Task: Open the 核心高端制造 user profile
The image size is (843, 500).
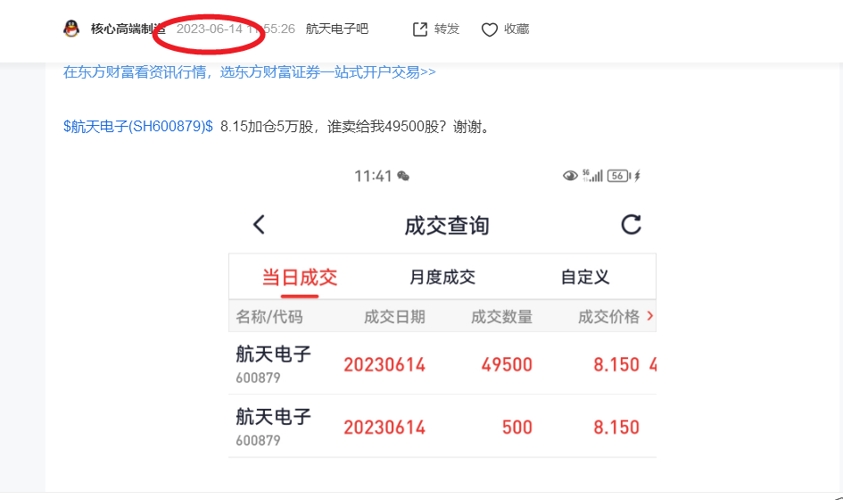Action: (128, 28)
